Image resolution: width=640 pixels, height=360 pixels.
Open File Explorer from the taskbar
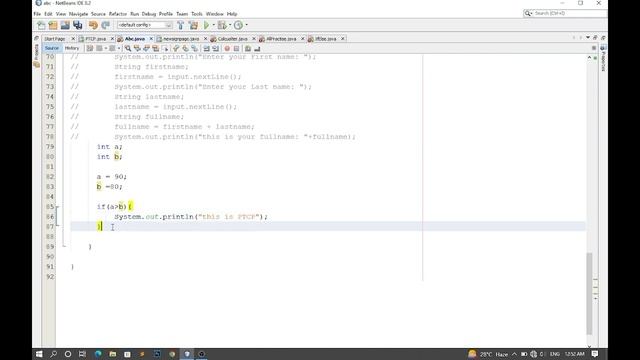[x=113, y=354]
